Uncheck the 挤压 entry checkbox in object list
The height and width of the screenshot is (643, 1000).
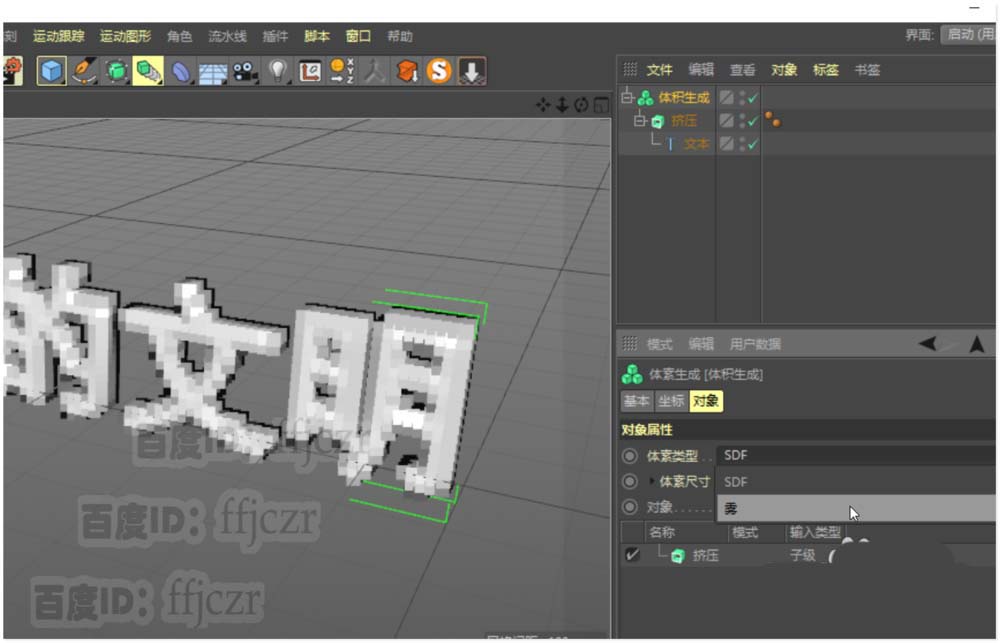pyautogui.click(x=632, y=556)
